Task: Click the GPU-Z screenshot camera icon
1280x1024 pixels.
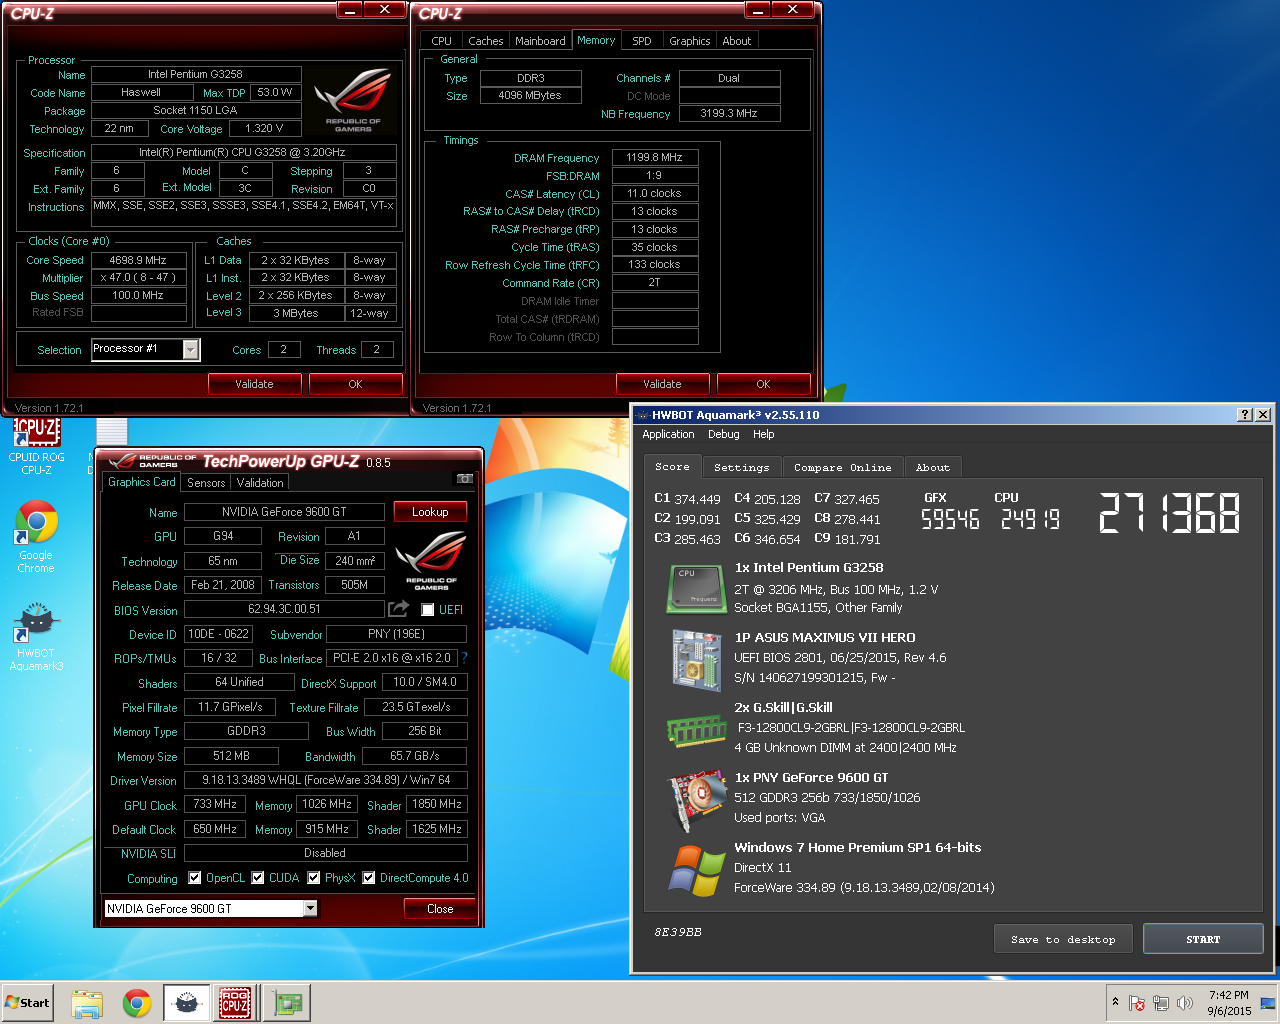Action: point(465,479)
